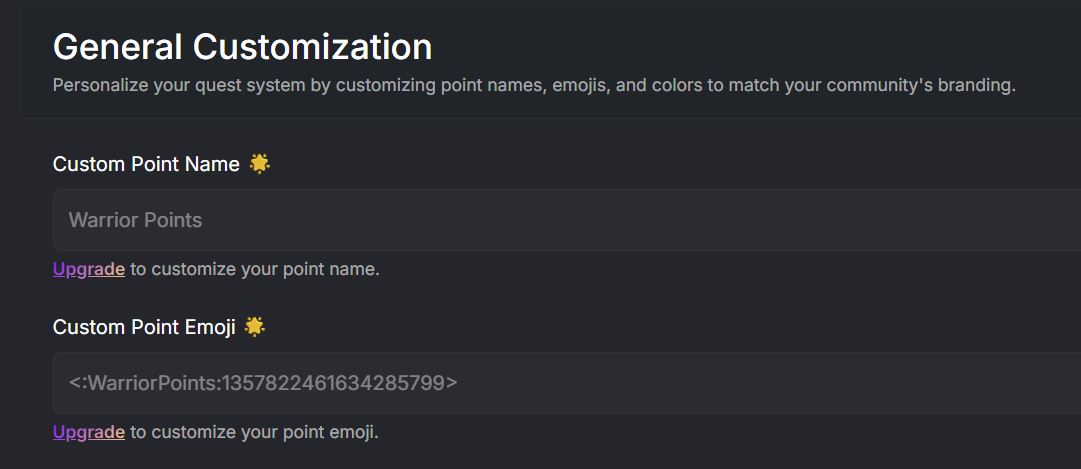Open Upgrade link for point emoji
Image resolution: width=1081 pixels, height=469 pixels.
(89, 432)
